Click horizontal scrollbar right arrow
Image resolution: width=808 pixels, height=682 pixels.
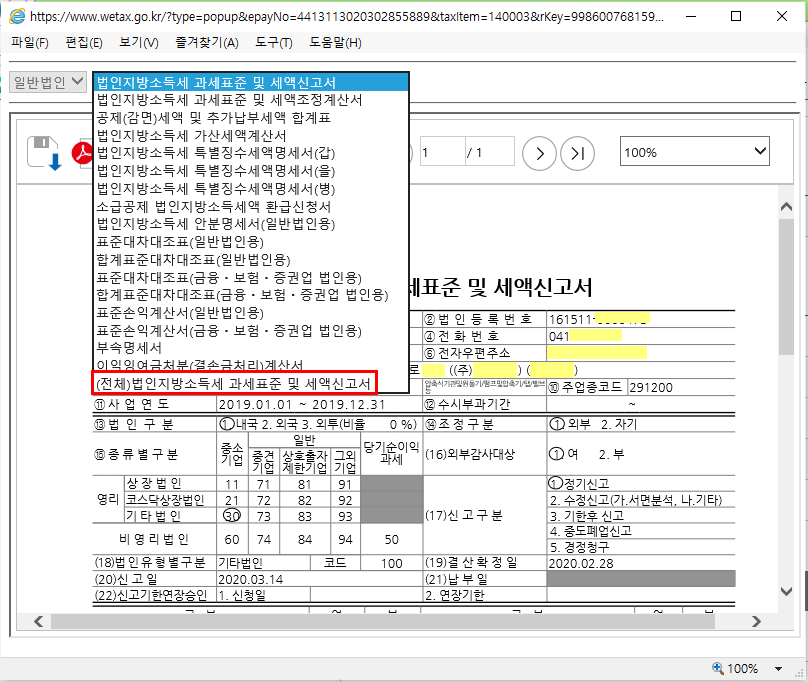[x=756, y=621]
